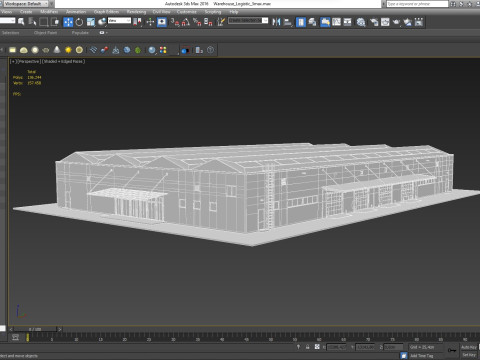
Task: Switch to the Populate ribbon tab
Action: coord(80,33)
